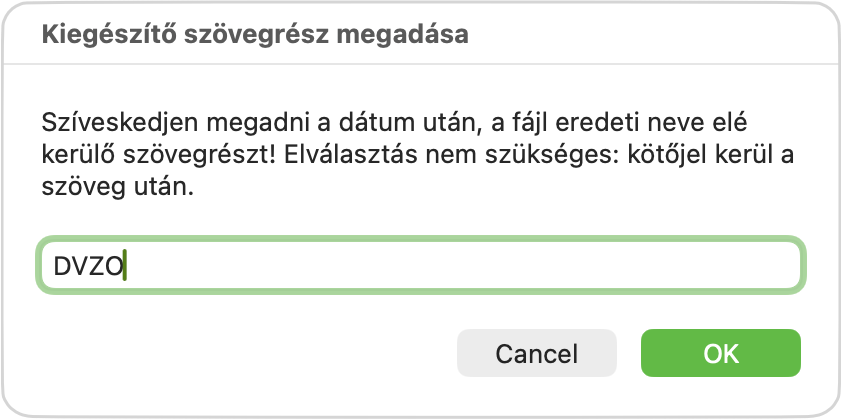Dismiss the dialog using Cancel

536,353
